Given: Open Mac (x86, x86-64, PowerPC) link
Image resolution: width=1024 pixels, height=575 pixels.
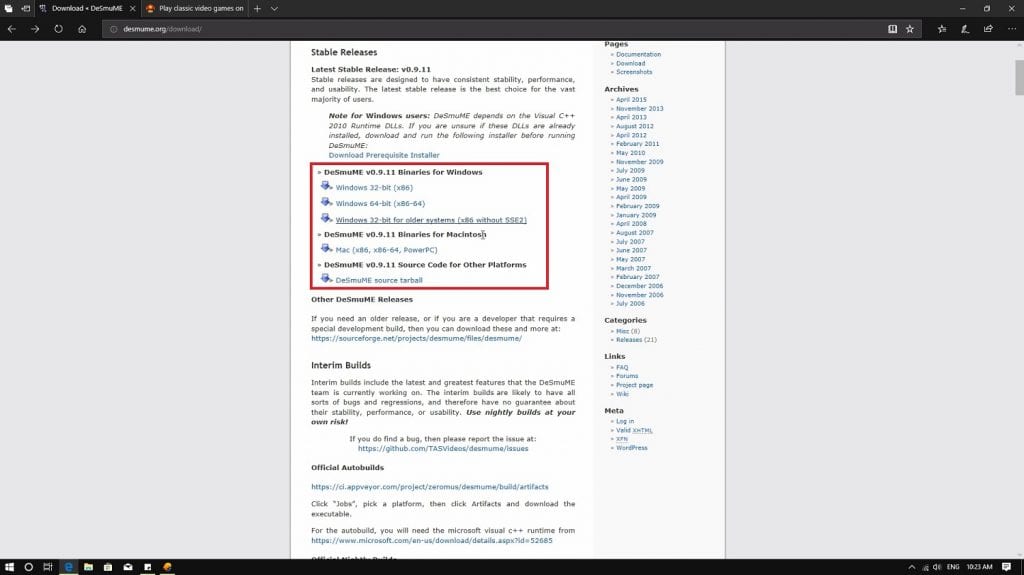Looking at the screenshot, I should tap(387, 250).
